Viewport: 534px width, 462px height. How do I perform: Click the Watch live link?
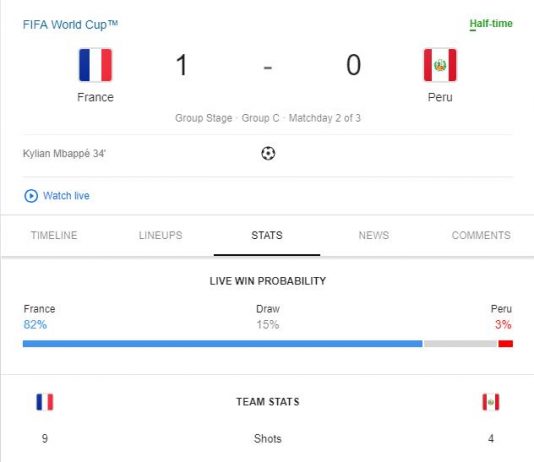pyautogui.click(x=66, y=196)
